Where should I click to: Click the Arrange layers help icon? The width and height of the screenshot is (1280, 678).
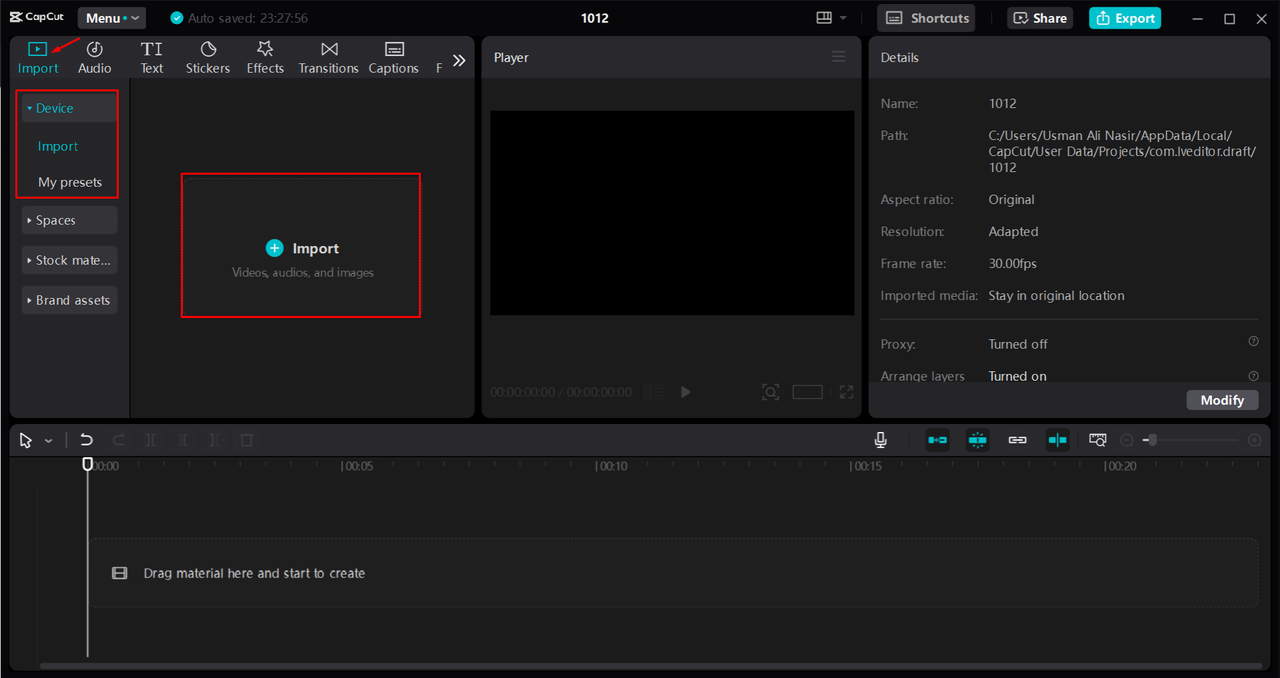tap(1253, 376)
